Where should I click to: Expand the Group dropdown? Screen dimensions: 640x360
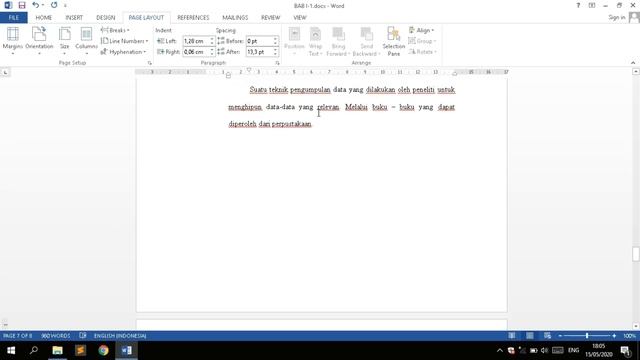[x=422, y=41]
